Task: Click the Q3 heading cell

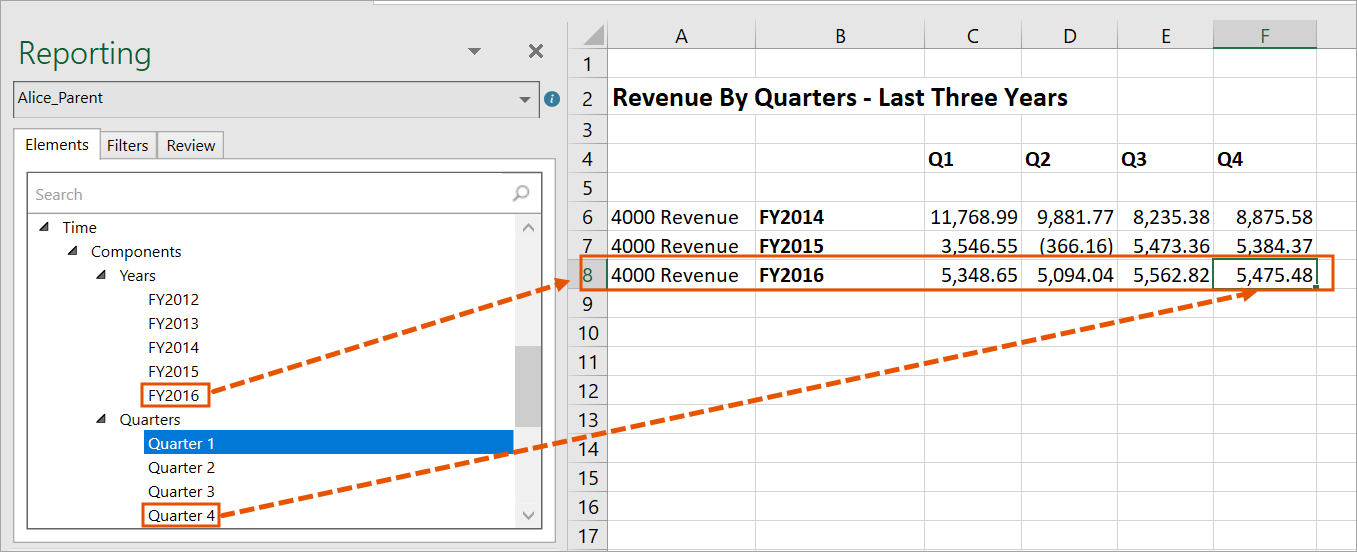Action: (x=1165, y=159)
